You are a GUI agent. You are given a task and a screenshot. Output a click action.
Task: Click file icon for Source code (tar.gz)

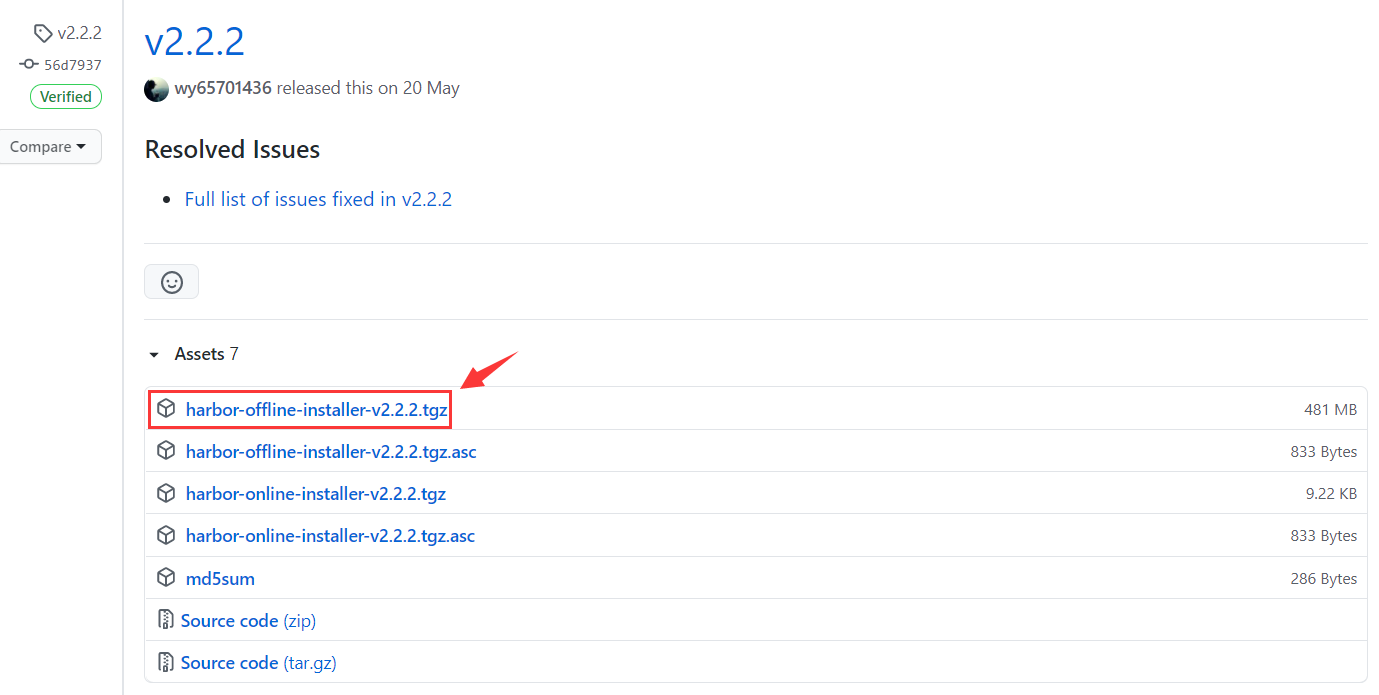[x=166, y=663]
